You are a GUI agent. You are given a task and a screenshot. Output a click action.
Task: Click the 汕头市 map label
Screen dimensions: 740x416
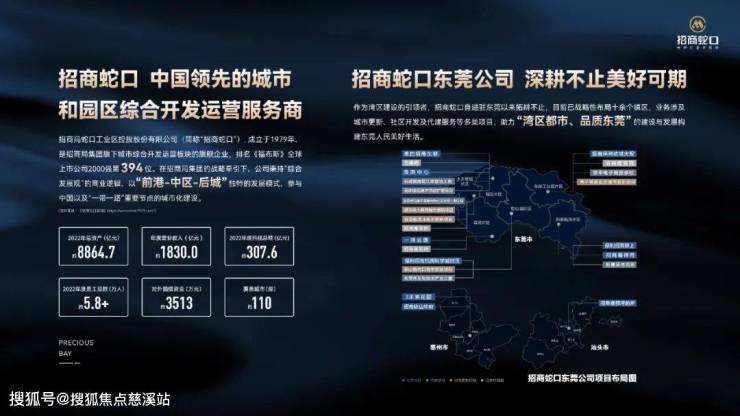coord(599,347)
